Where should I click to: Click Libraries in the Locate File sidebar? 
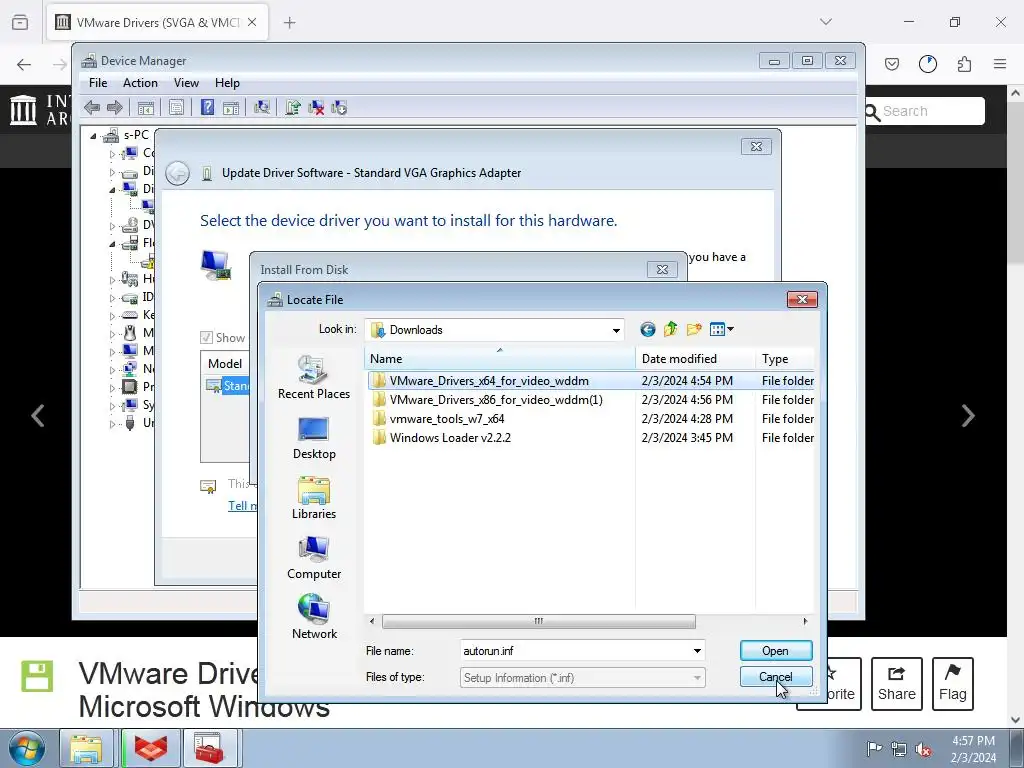tap(313, 498)
